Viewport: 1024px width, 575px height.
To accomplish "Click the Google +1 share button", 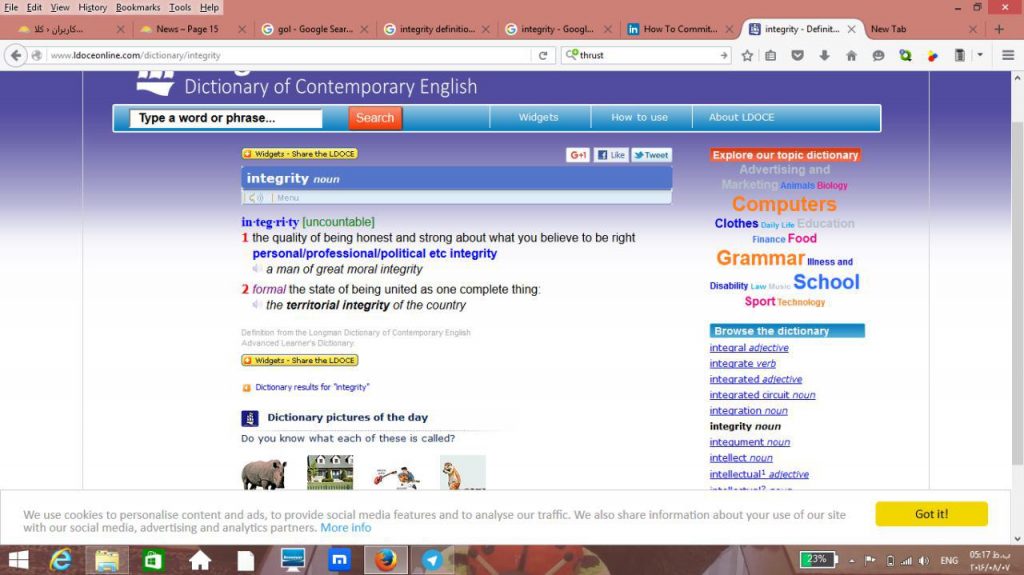I will [578, 155].
